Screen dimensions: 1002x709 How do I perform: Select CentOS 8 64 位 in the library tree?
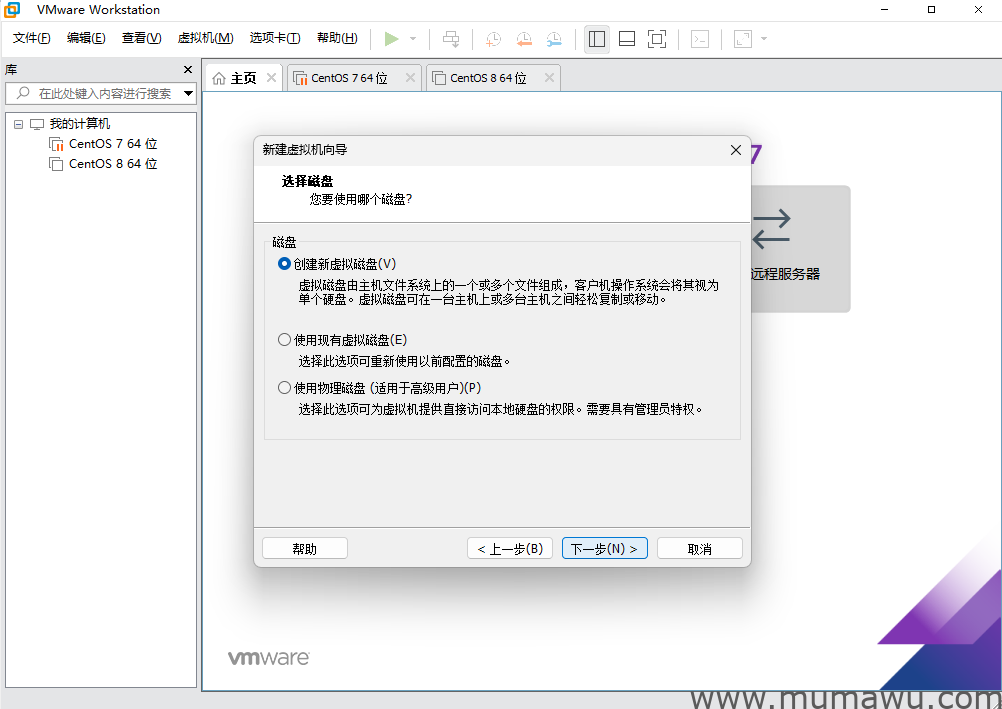tap(112, 163)
